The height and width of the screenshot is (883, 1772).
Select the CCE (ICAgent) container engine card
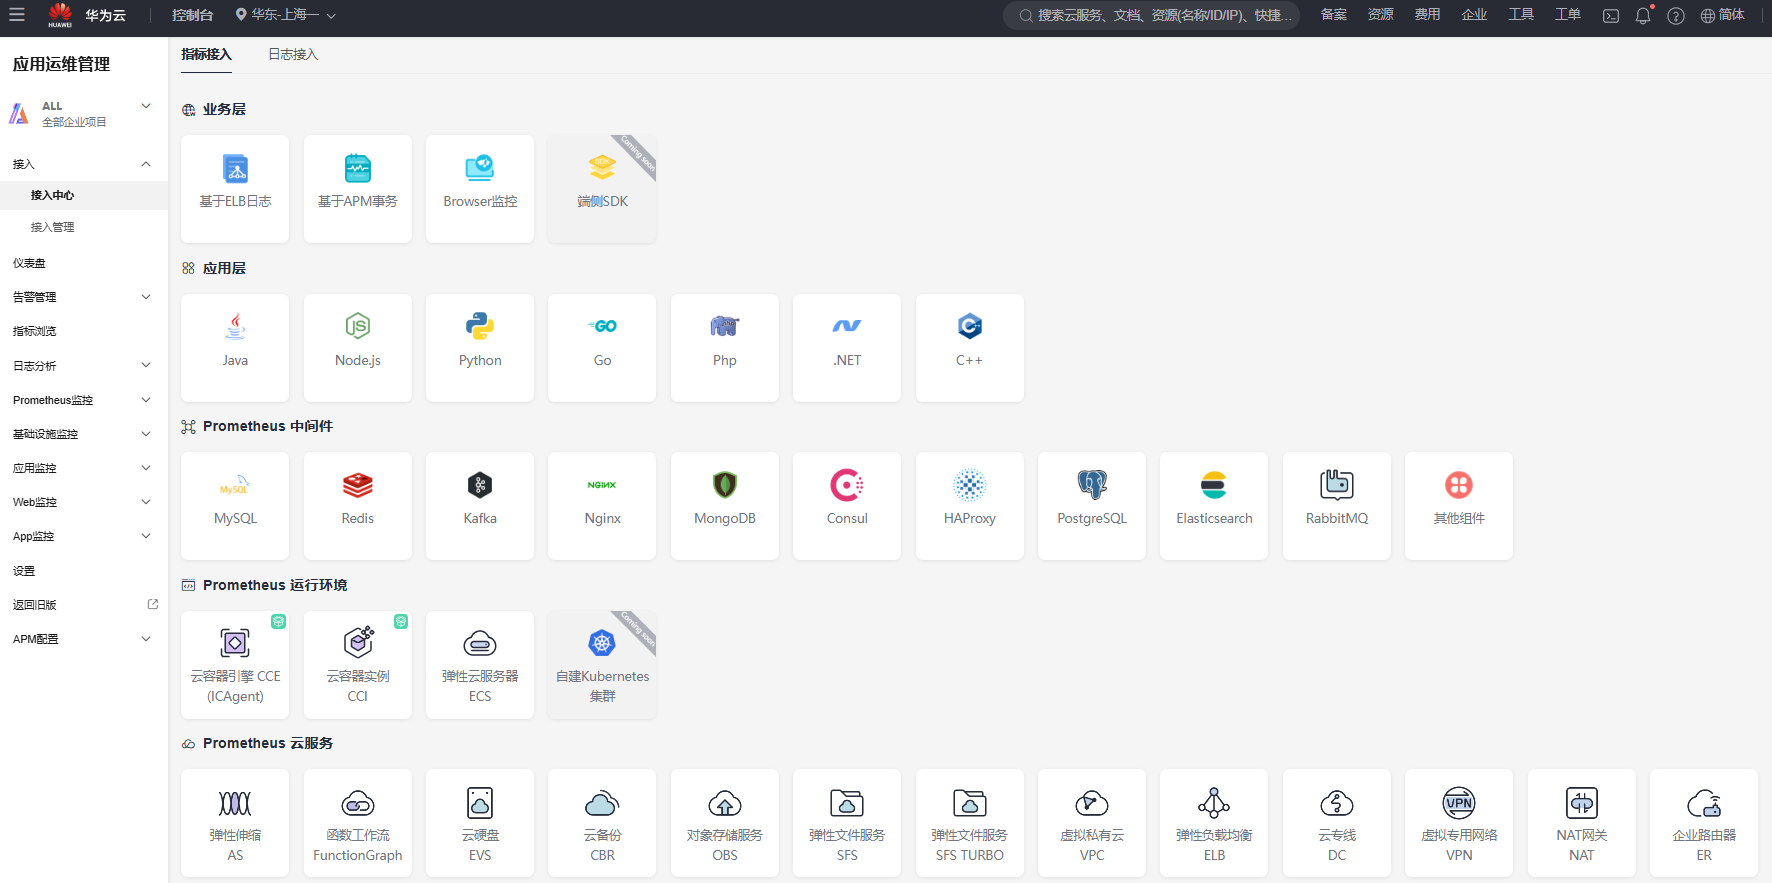click(235, 665)
